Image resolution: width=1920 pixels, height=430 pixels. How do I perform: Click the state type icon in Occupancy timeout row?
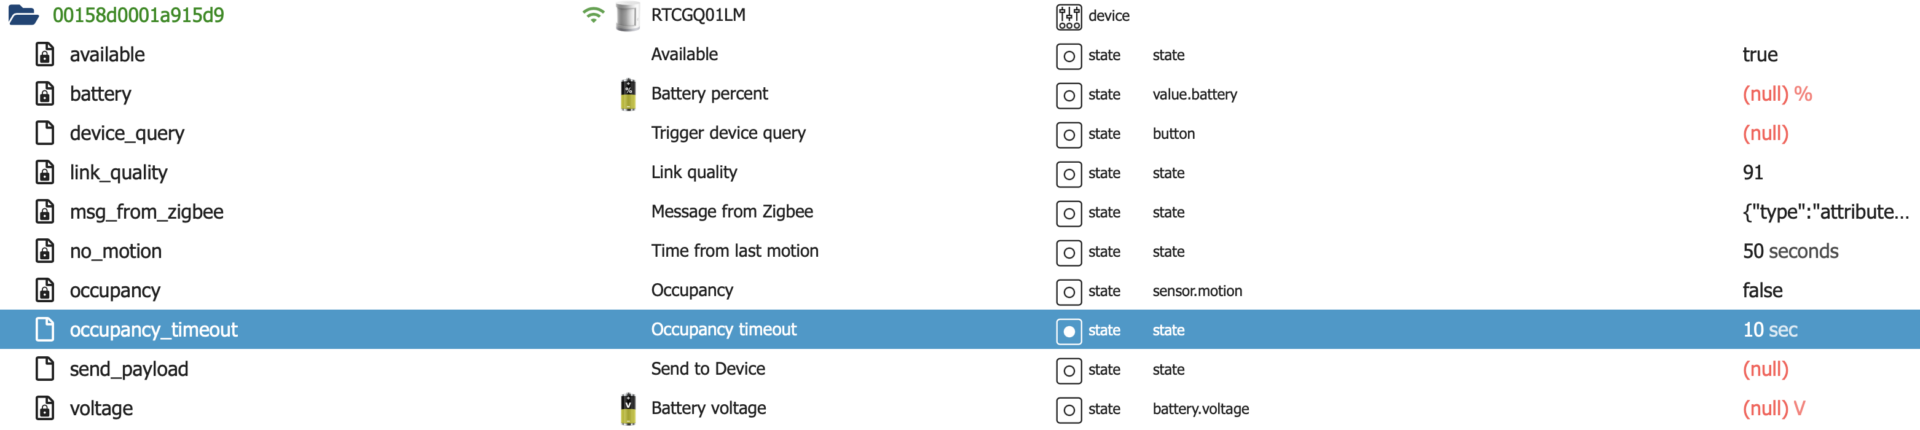[1068, 331]
